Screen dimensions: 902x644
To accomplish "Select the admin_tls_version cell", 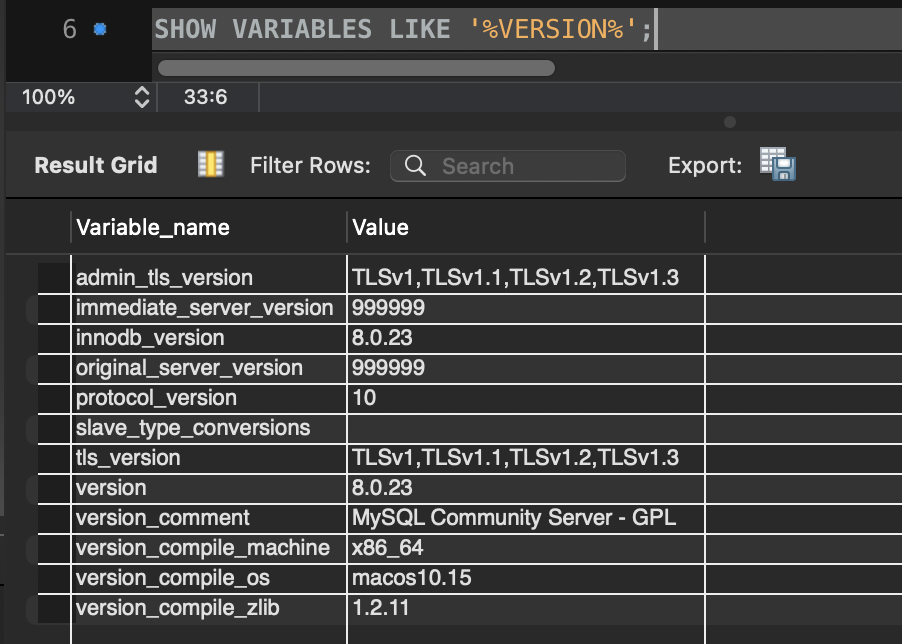I will [x=209, y=278].
